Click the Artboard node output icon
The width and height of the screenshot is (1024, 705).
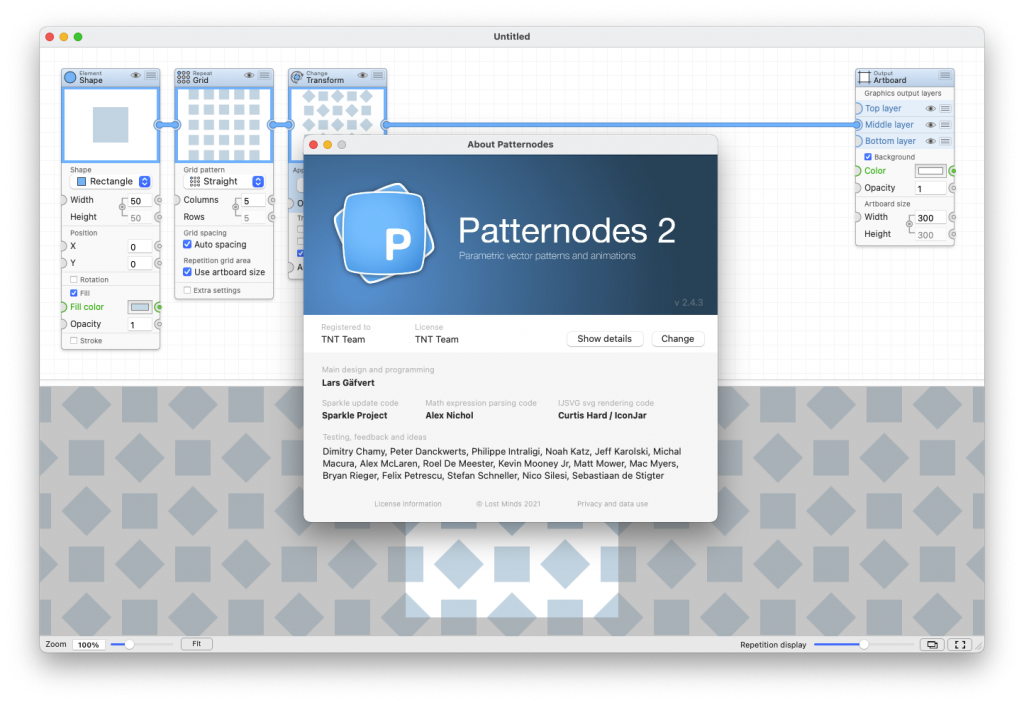pos(865,77)
